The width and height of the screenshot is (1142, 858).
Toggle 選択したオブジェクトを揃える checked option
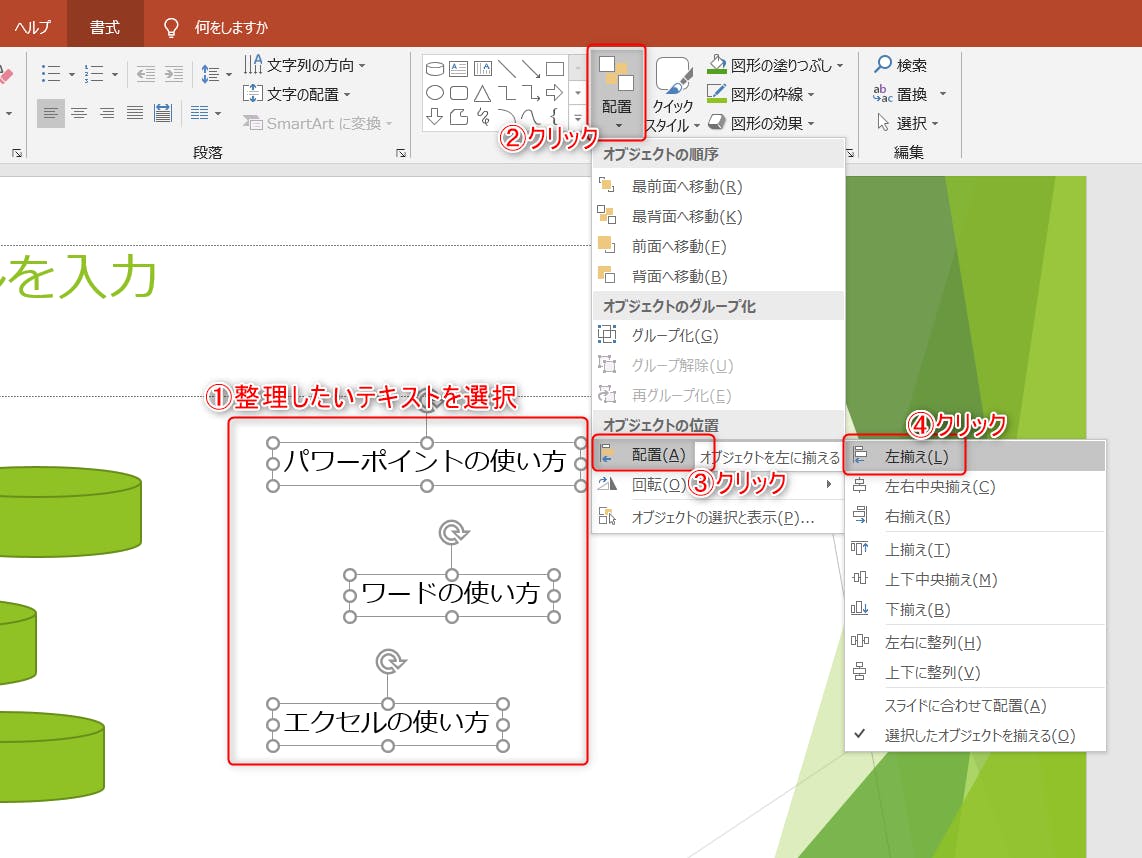[x=978, y=736]
